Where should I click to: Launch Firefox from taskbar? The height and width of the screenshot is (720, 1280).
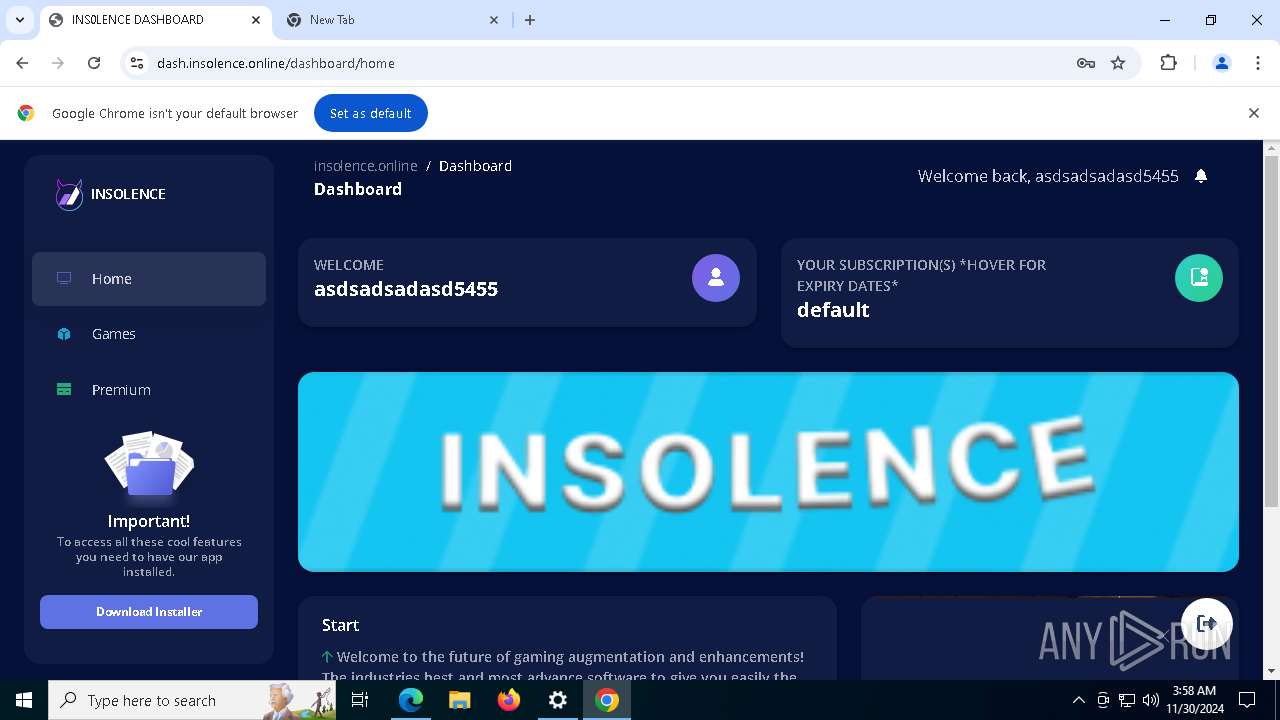(509, 700)
